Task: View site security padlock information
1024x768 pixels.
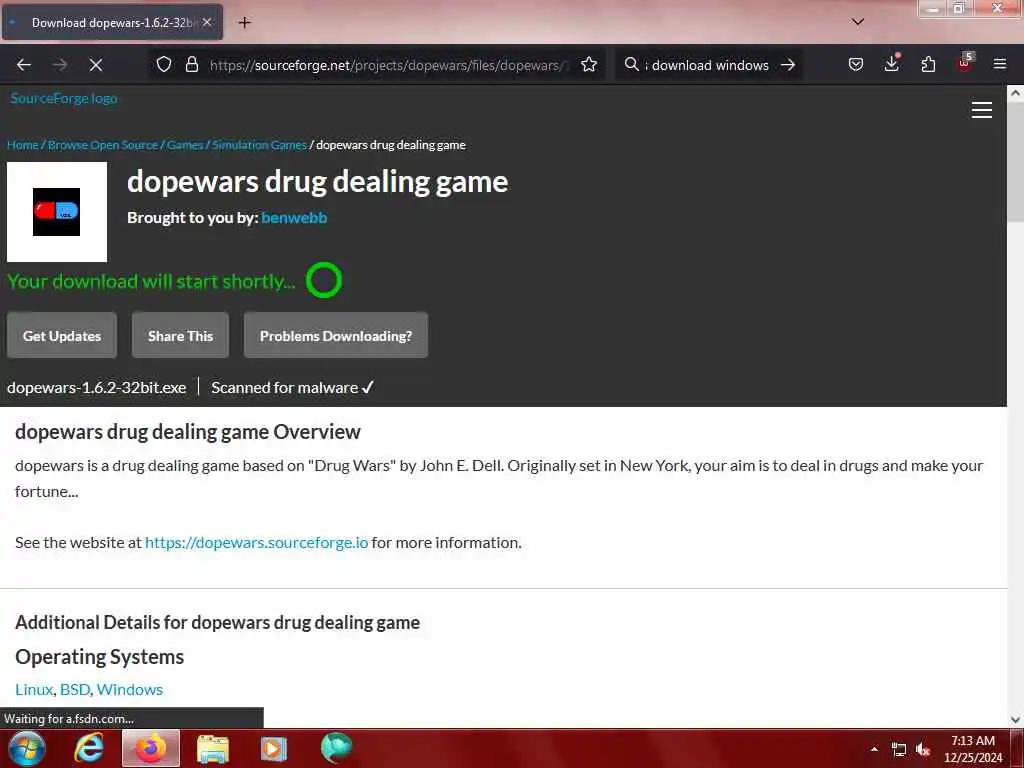Action: [x=191, y=65]
